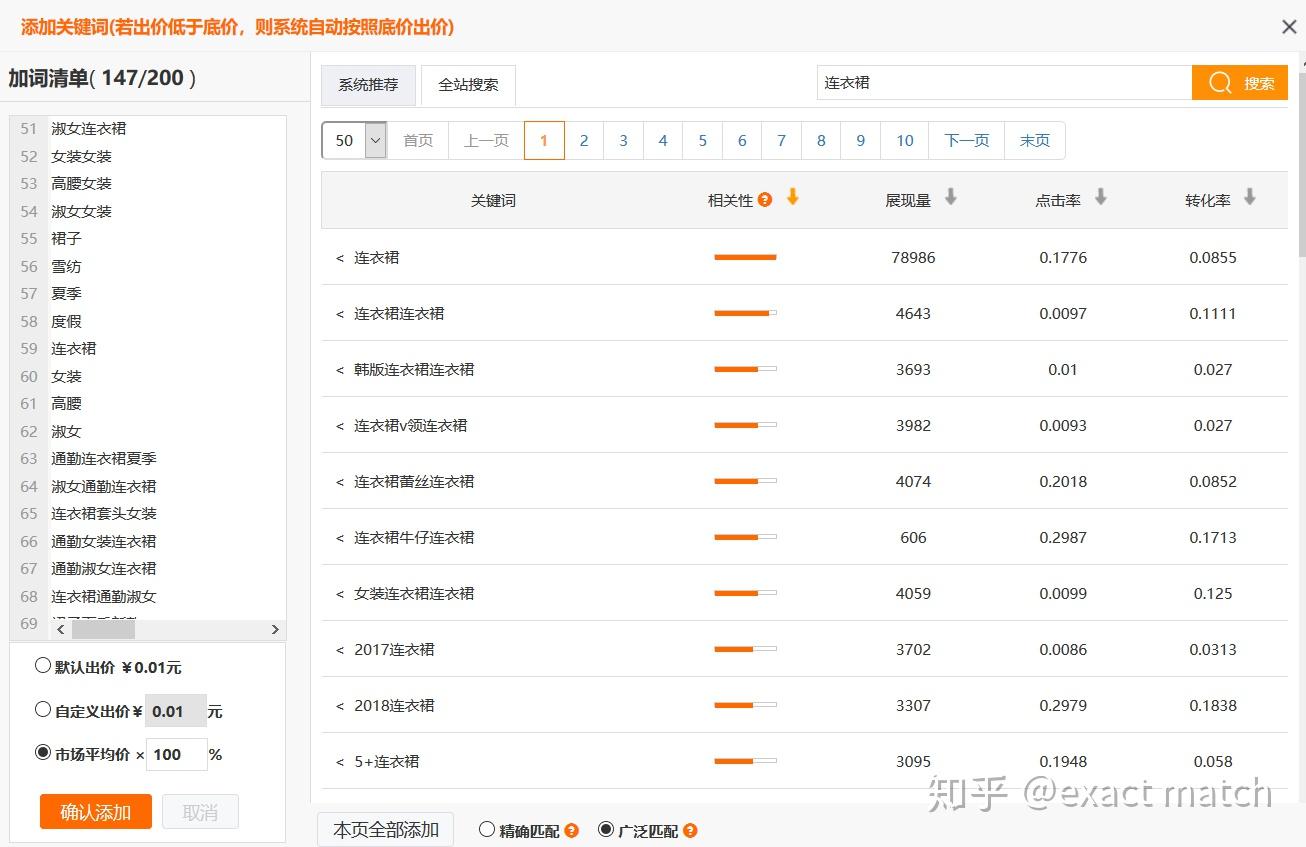
Task: Add keyword 连衣裙牛仔连衣裙 via its arrow
Action: [x=340, y=538]
